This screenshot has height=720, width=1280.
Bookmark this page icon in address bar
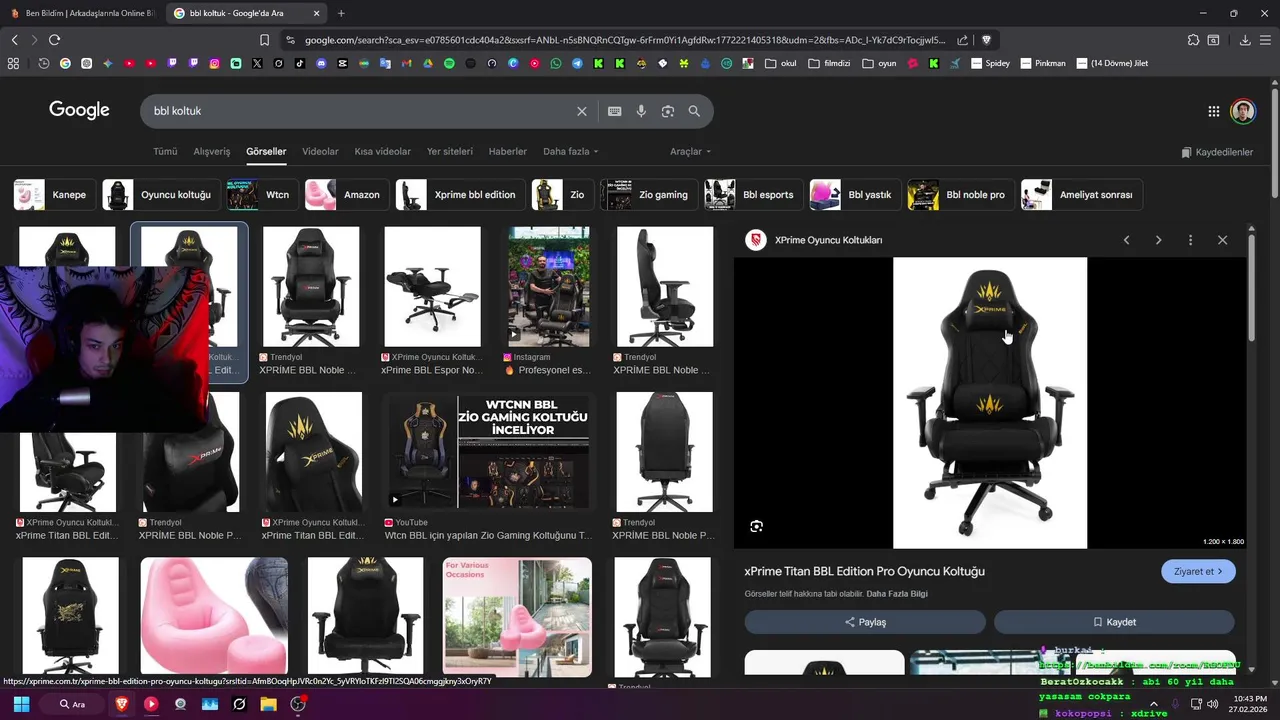click(264, 40)
